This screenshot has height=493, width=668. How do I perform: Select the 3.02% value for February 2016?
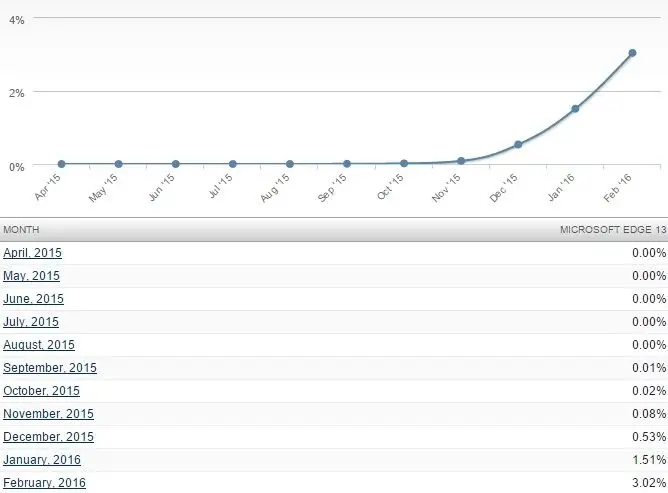point(649,483)
